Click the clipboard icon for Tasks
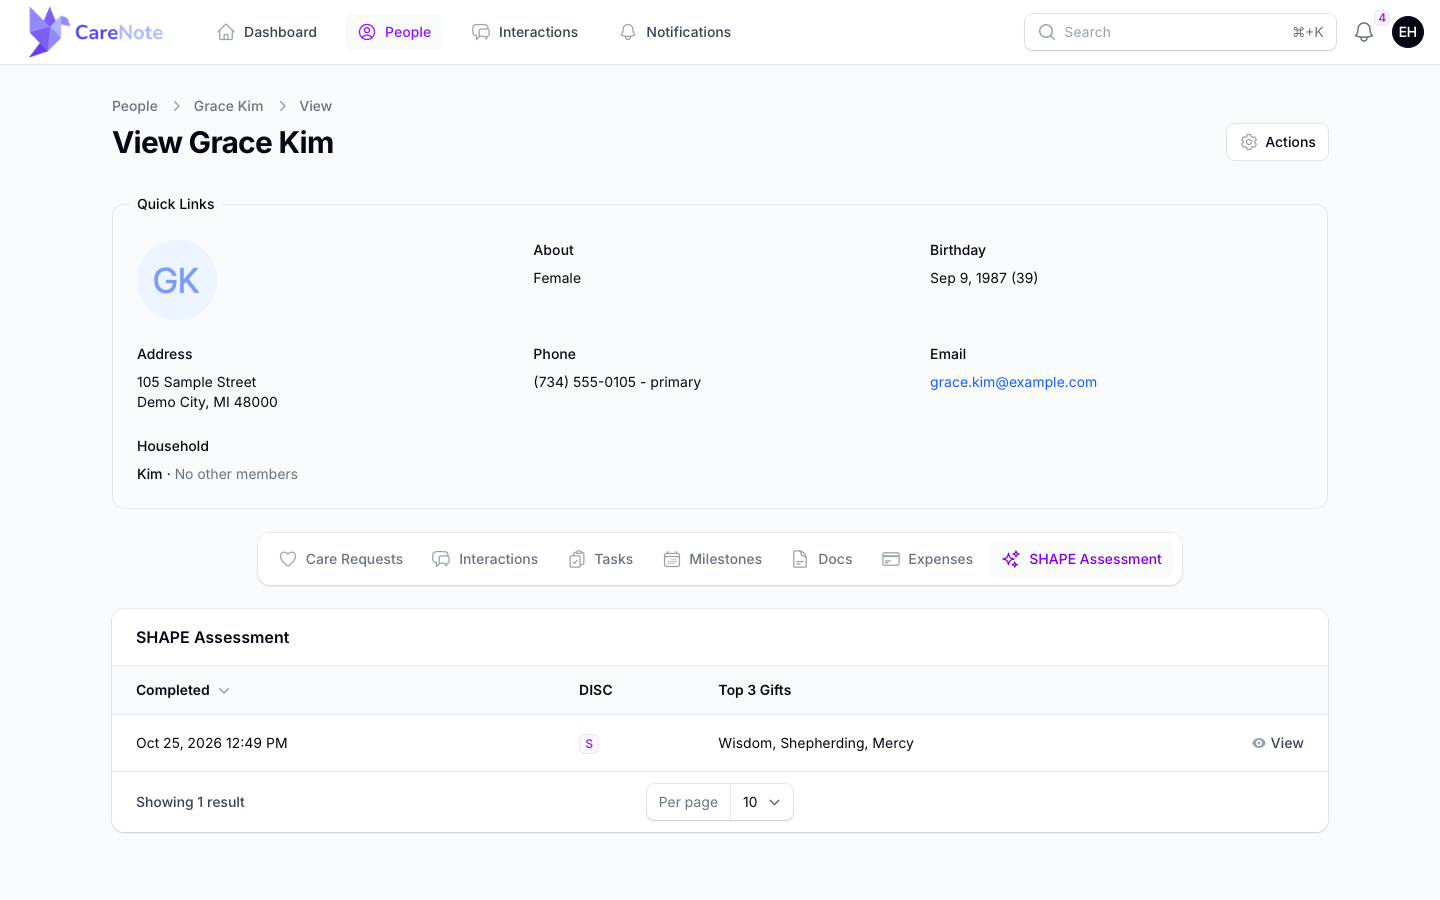Viewport: 1440px width, 900px height. point(577,559)
